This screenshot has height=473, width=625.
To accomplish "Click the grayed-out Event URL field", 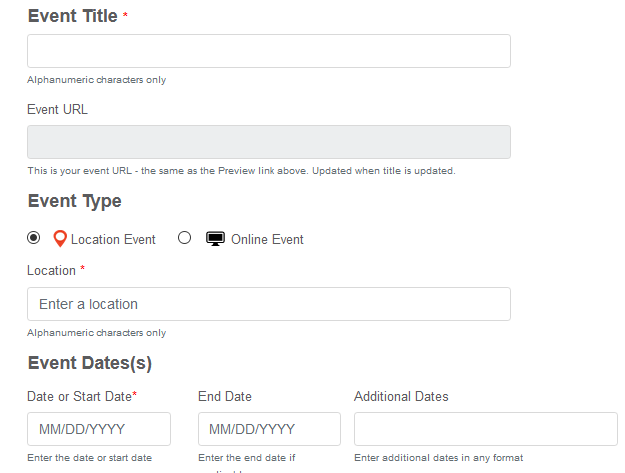I will [x=269, y=142].
